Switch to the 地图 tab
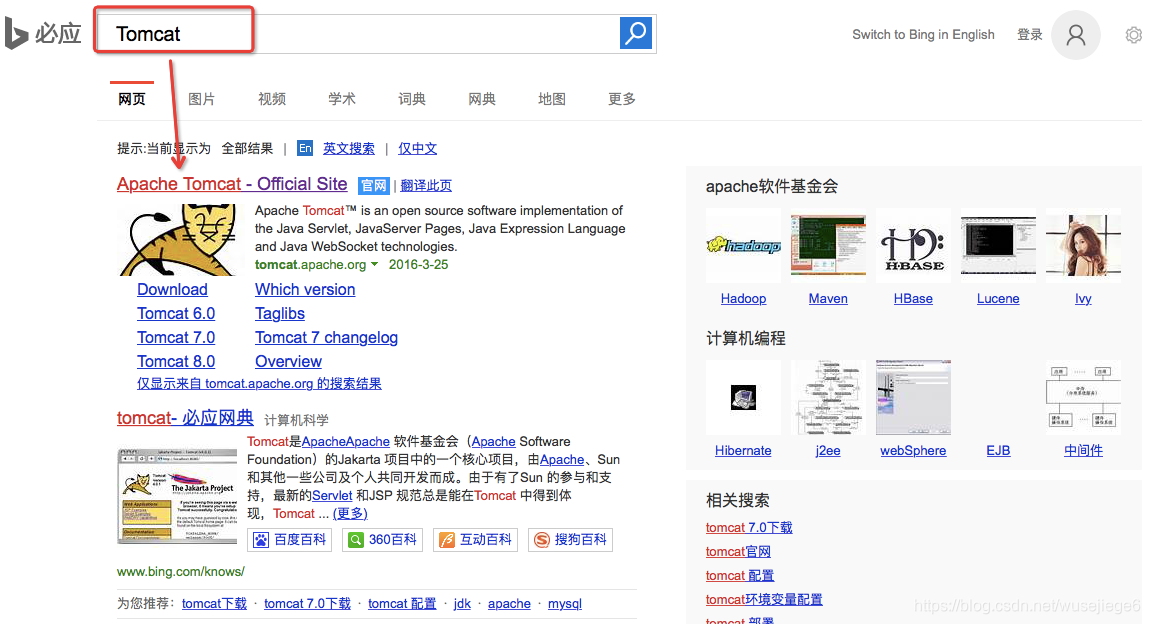Image resolution: width=1150 pixels, height=624 pixels. pos(552,99)
